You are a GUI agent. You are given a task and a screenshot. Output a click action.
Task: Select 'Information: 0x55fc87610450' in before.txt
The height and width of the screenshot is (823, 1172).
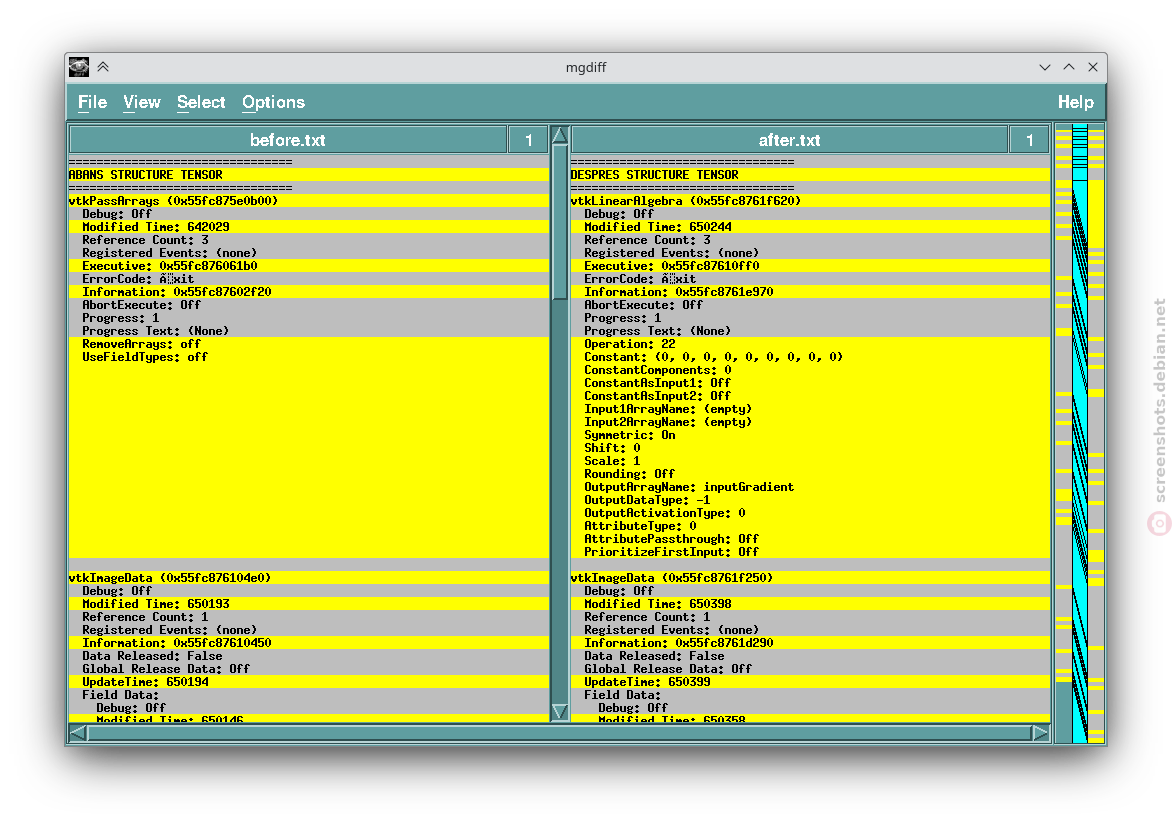point(309,643)
